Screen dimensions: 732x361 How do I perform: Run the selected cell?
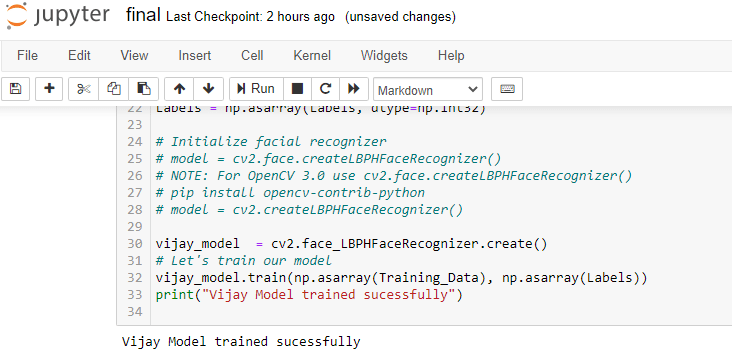click(256, 89)
